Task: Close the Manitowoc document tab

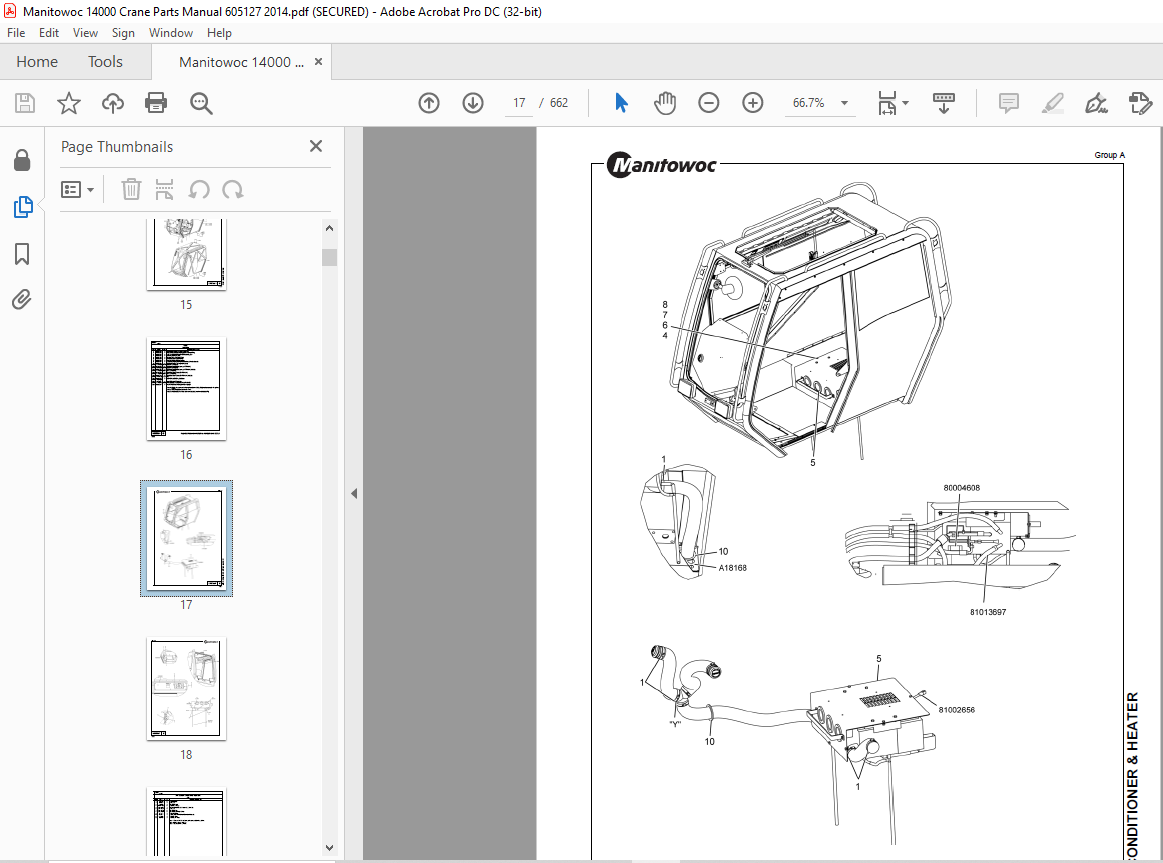Action: 318,62
